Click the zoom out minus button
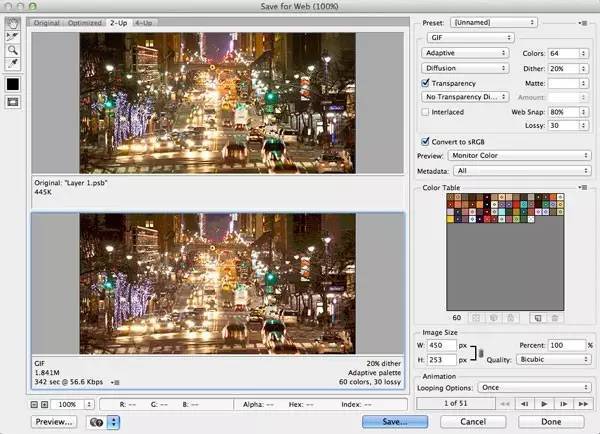The image size is (600, 434). point(35,404)
